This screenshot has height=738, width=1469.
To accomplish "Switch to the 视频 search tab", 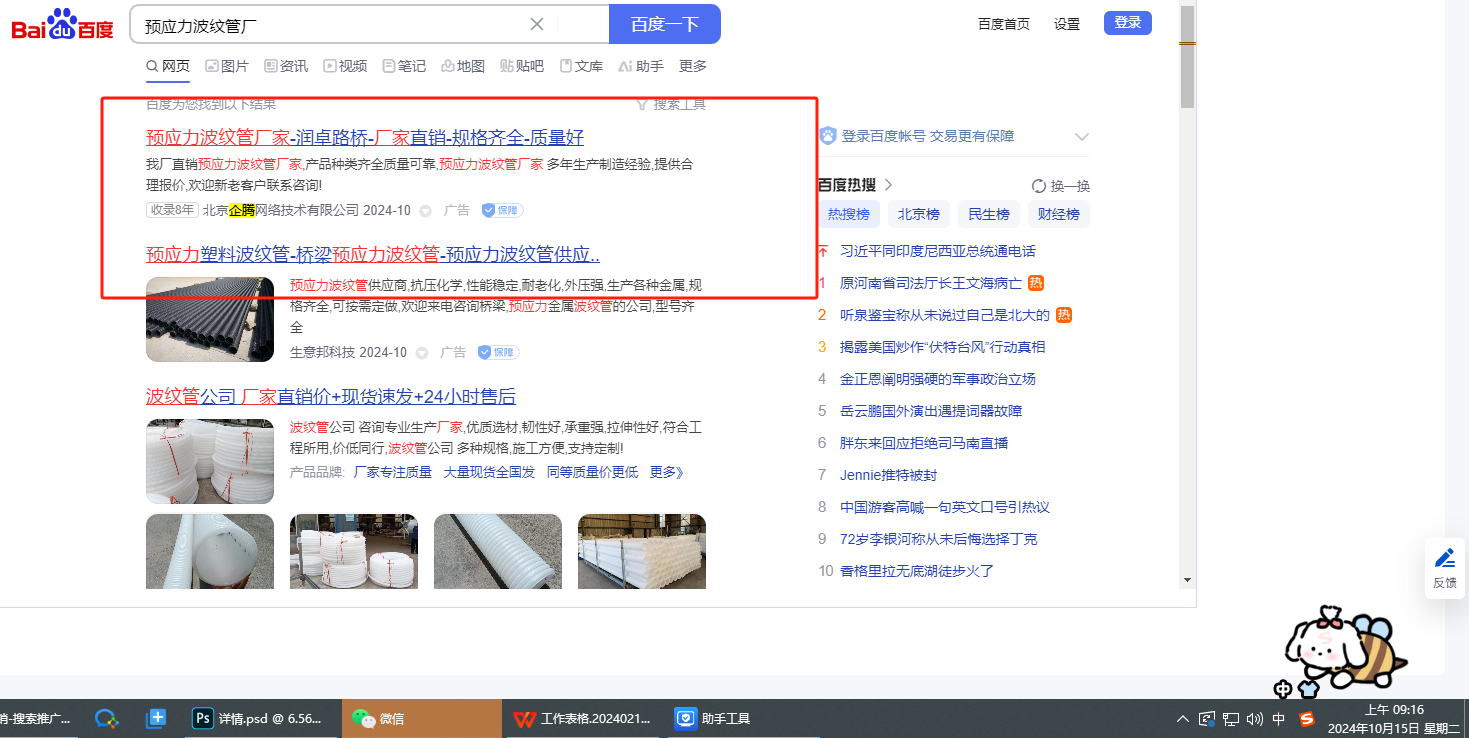I will point(345,66).
